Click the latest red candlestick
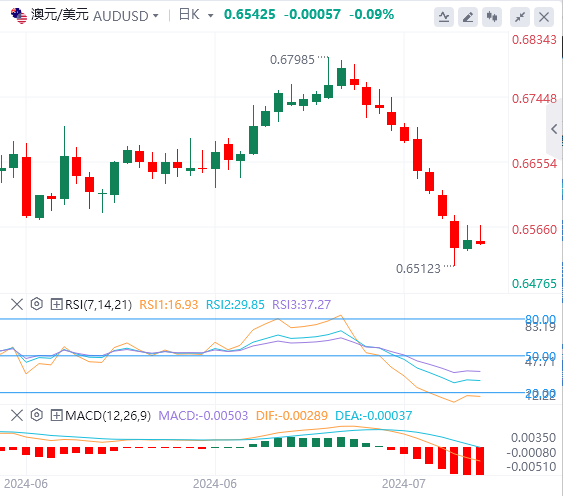Image resolution: width=563 pixels, height=496 pixels. click(x=480, y=242)
